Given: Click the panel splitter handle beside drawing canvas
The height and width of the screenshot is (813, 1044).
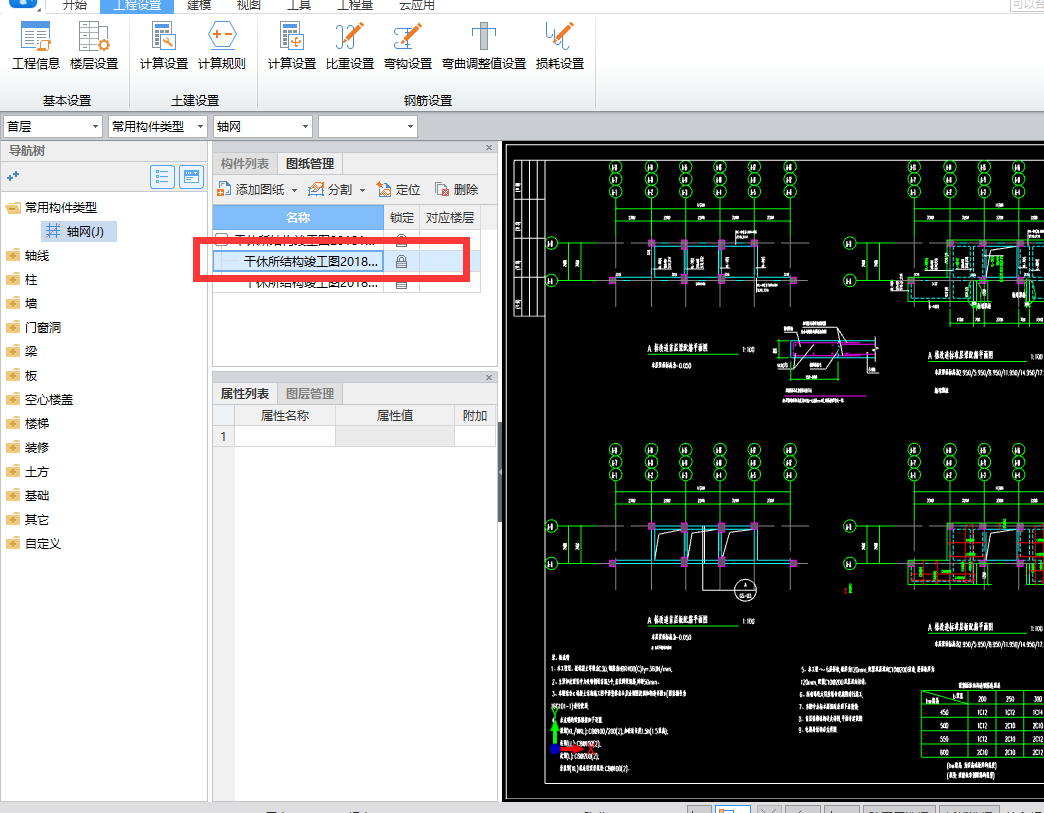Looking at the screenshot, I should click(500, 472).
